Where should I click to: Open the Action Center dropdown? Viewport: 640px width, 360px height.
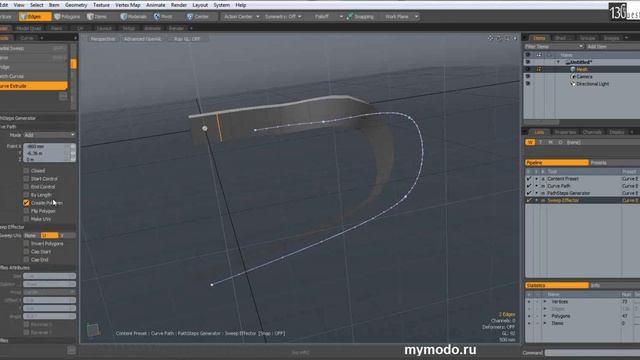click(242, 17)
